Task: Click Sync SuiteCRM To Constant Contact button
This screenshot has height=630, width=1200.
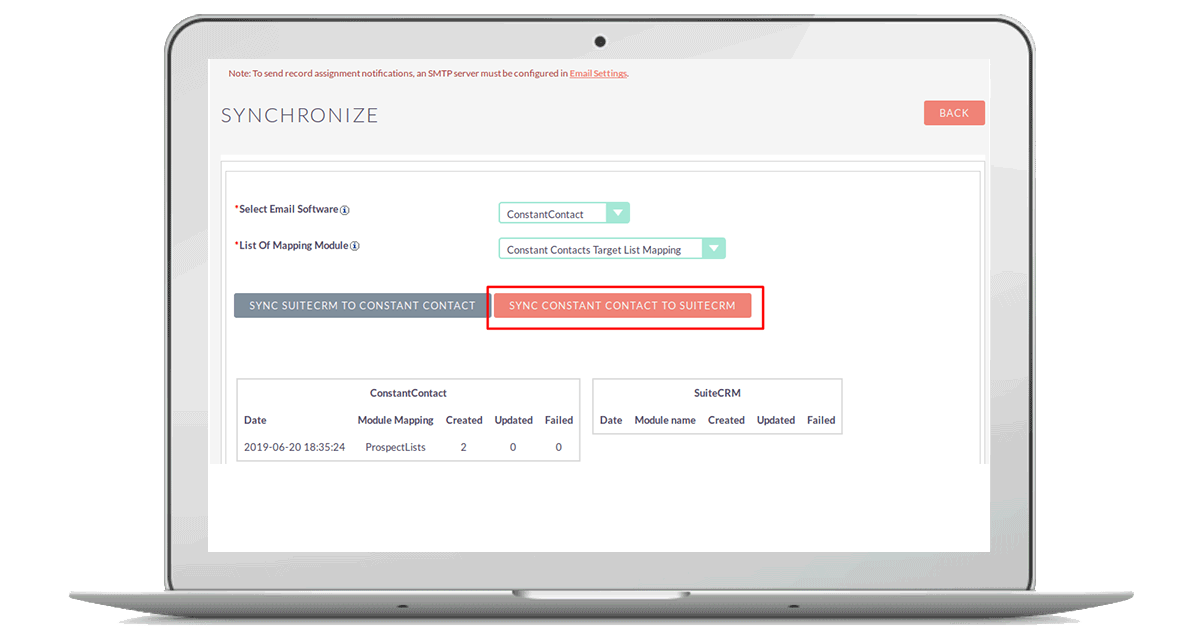Action: pos(362,305)
